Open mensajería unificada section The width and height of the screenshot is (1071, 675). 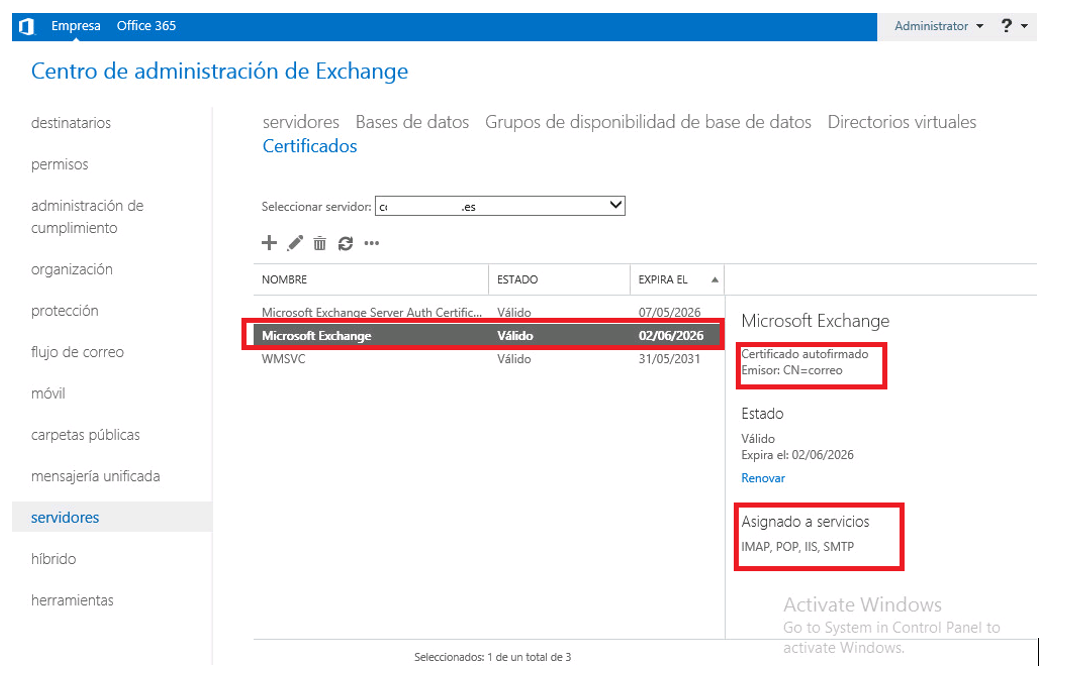point(96,476)
